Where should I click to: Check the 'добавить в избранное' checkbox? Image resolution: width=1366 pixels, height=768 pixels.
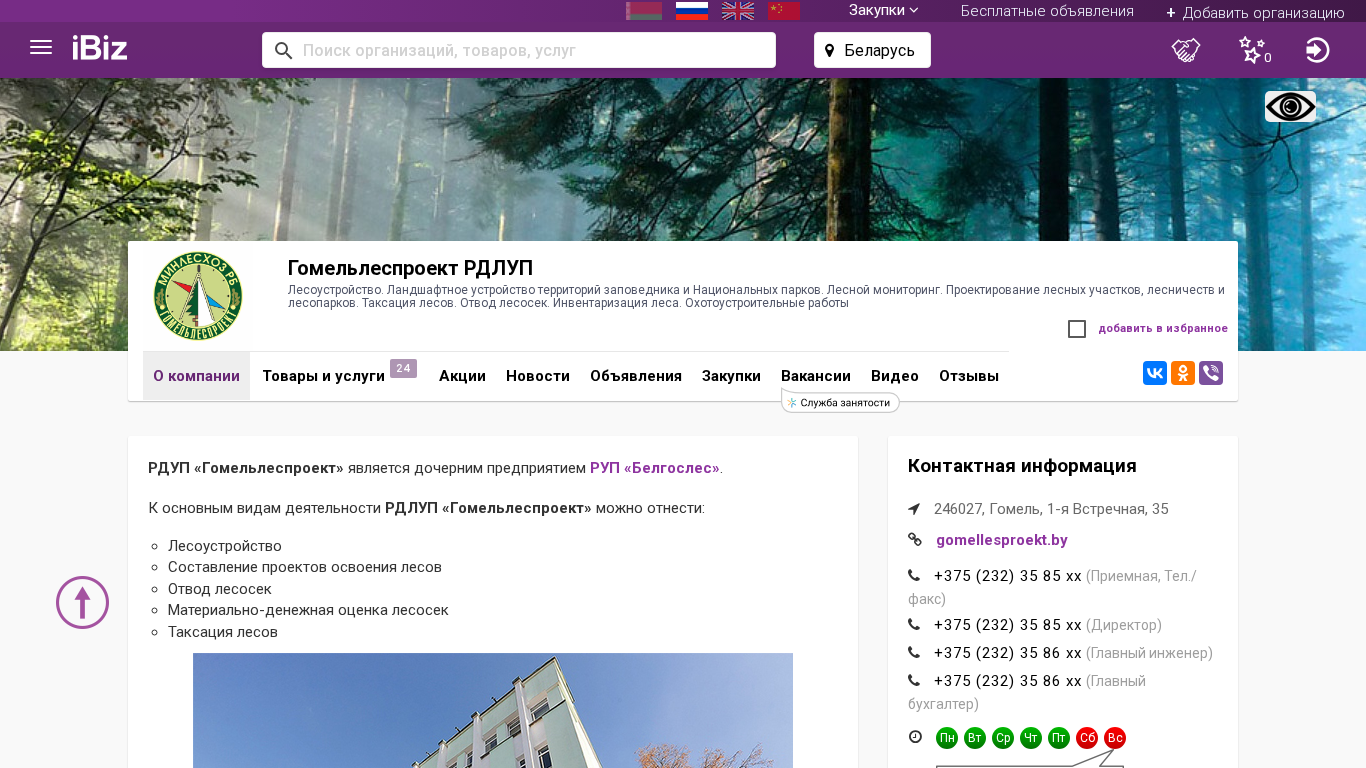coord(1077,329)
